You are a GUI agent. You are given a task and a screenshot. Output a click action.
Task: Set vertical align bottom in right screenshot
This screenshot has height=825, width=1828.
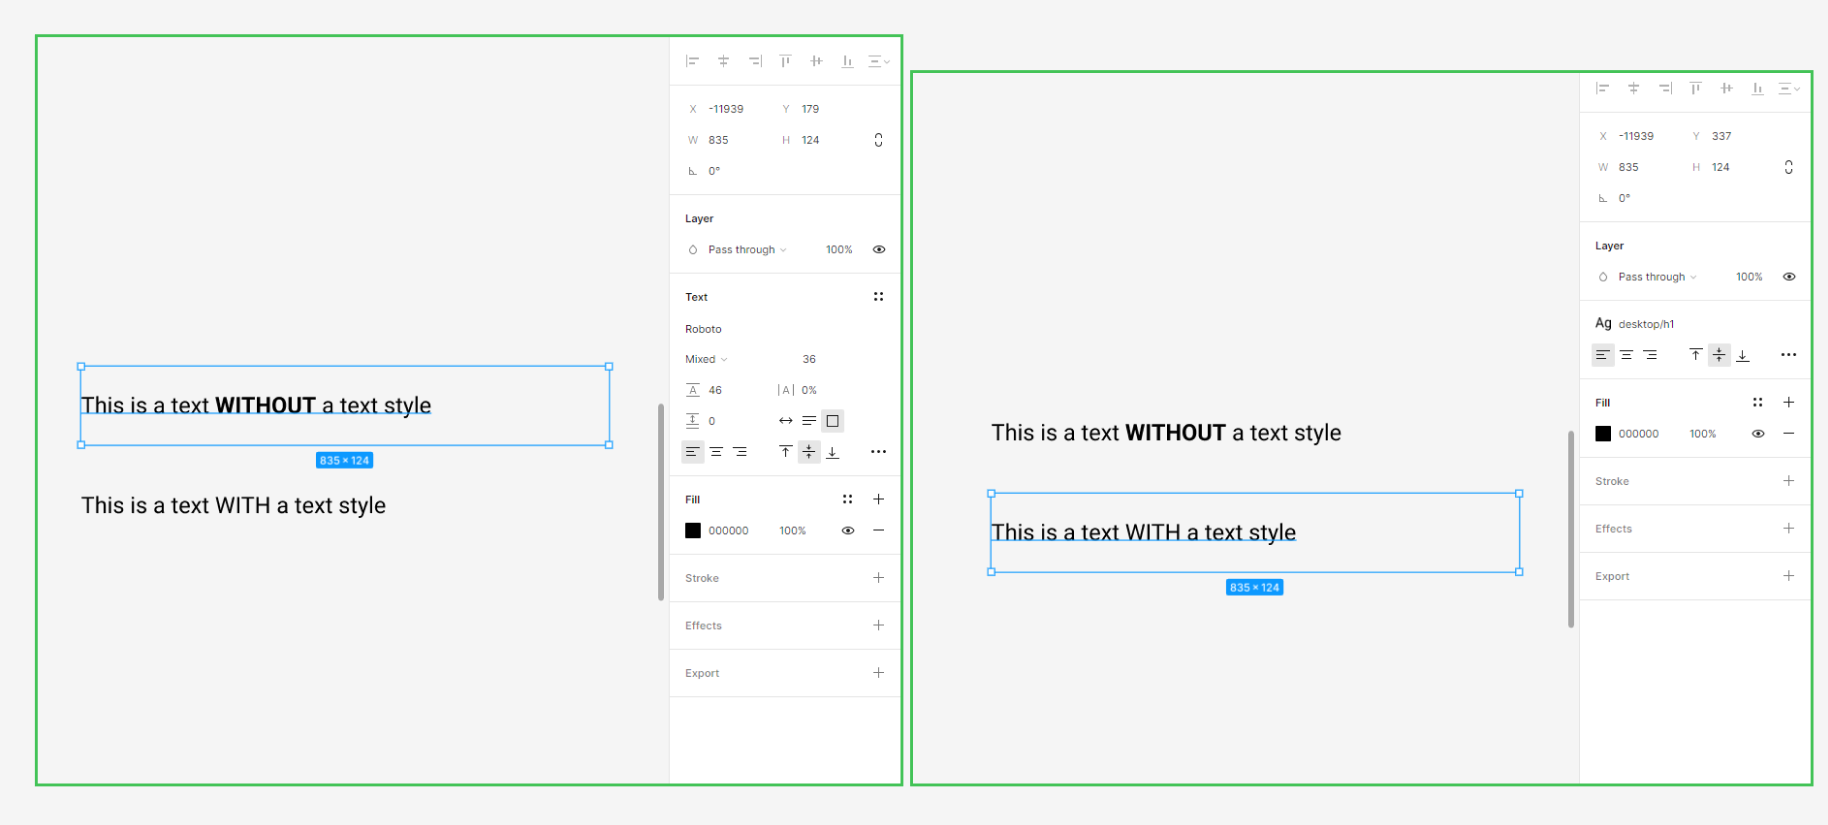click(x=1743, y=355)
